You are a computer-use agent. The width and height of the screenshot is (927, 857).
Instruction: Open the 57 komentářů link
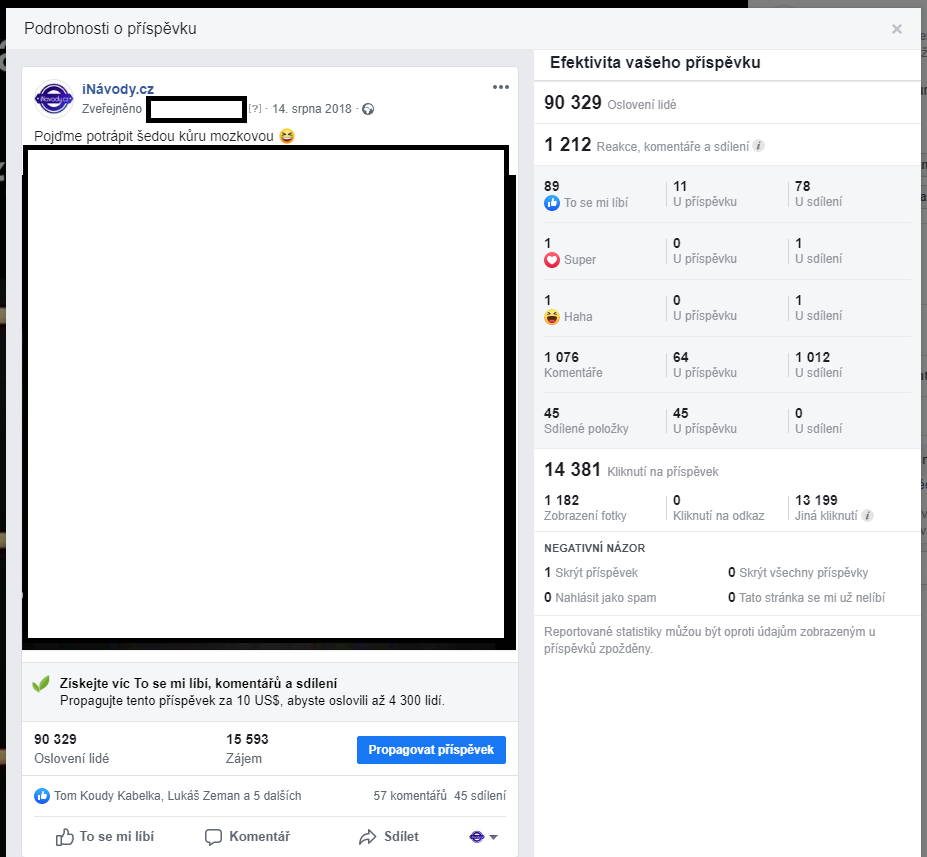click(x=410, y=796)
